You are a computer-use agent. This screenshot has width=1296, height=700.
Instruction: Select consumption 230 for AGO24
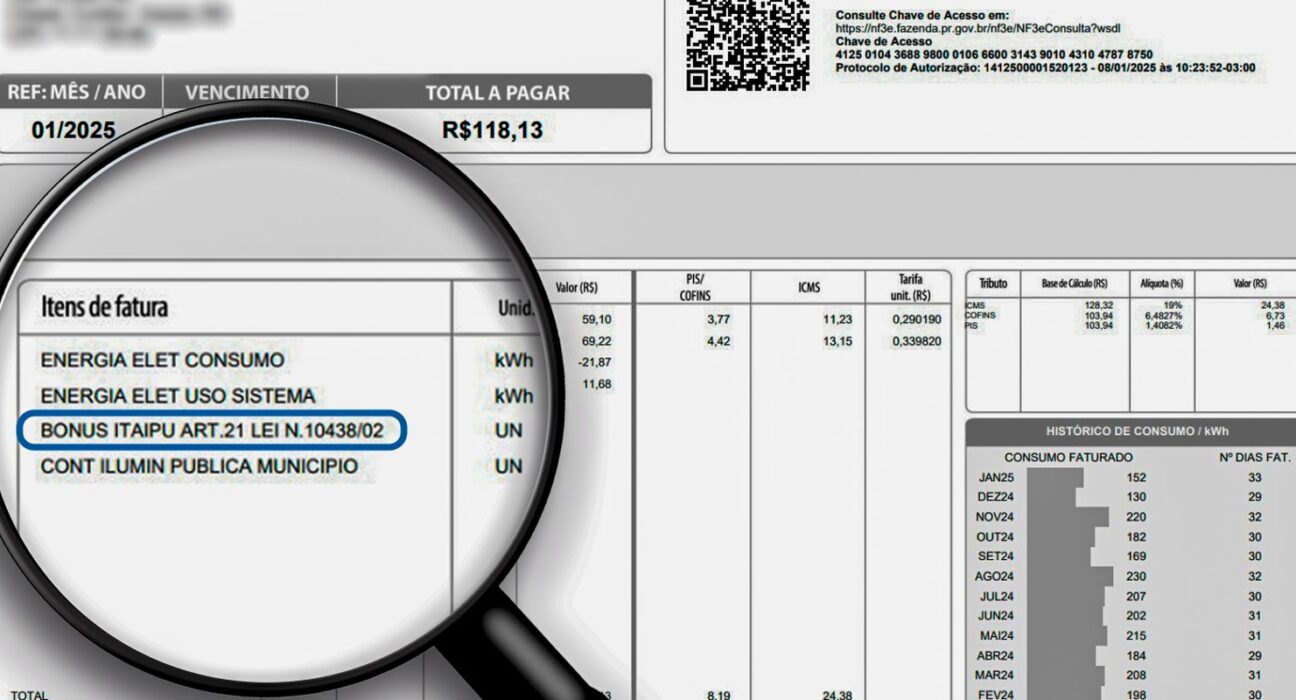point(1136,576)
